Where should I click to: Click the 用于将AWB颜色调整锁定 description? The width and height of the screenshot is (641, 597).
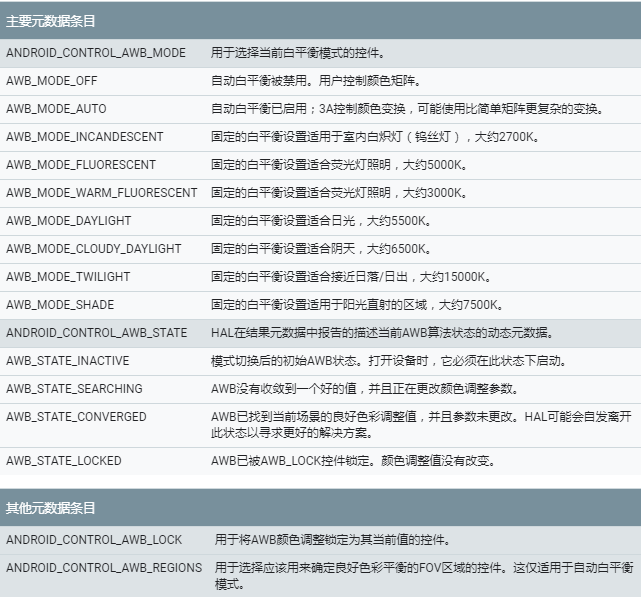coord(332,540)
